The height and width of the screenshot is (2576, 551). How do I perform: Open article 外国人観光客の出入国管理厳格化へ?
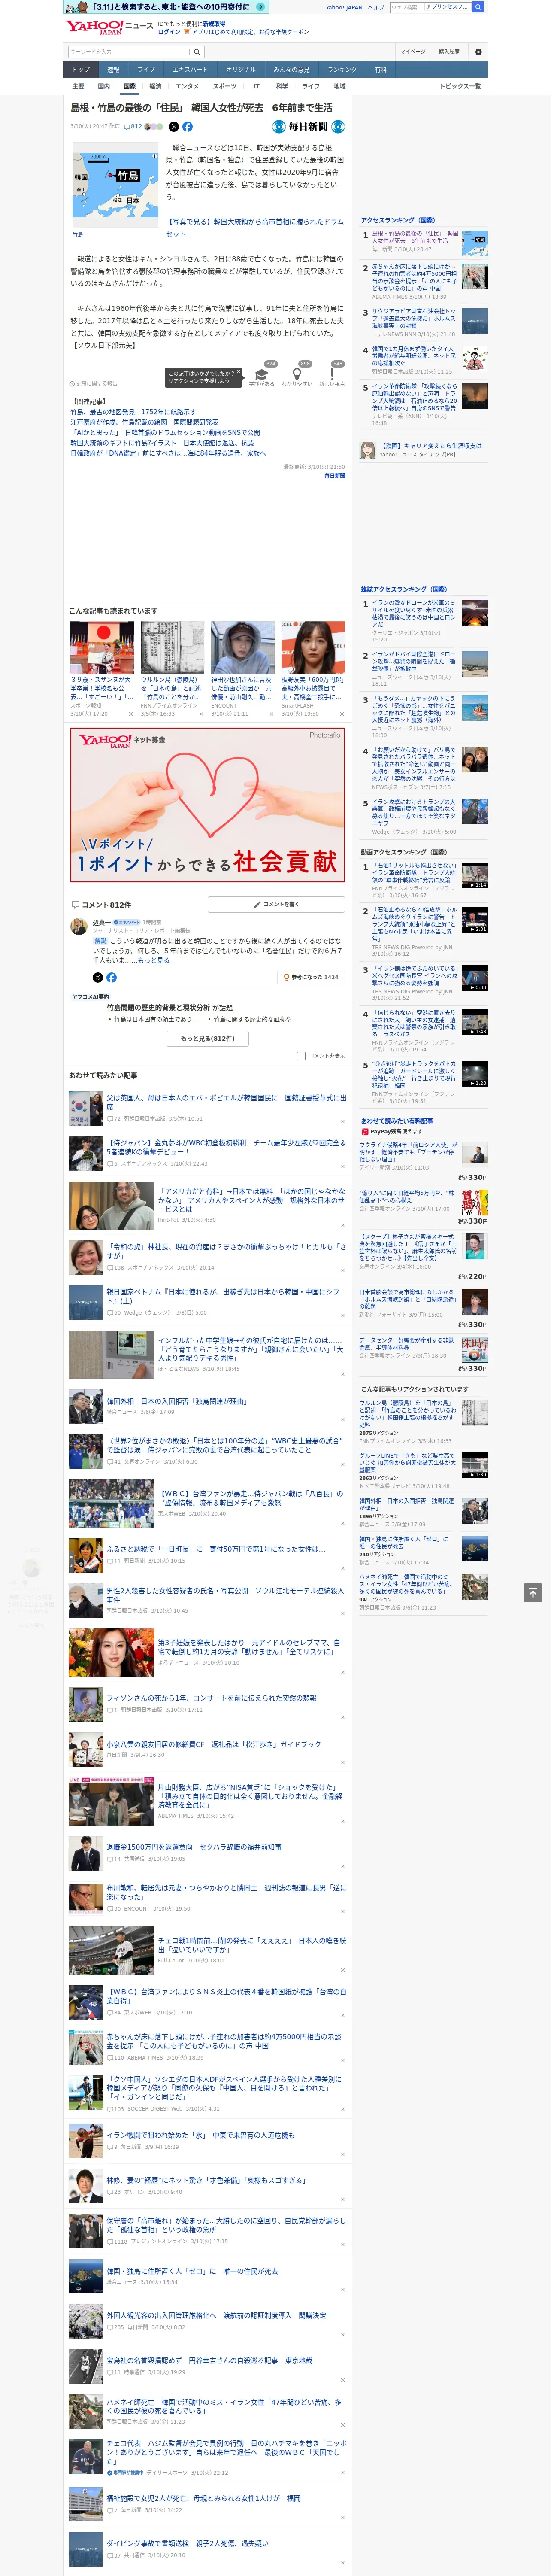[216, 2315]
